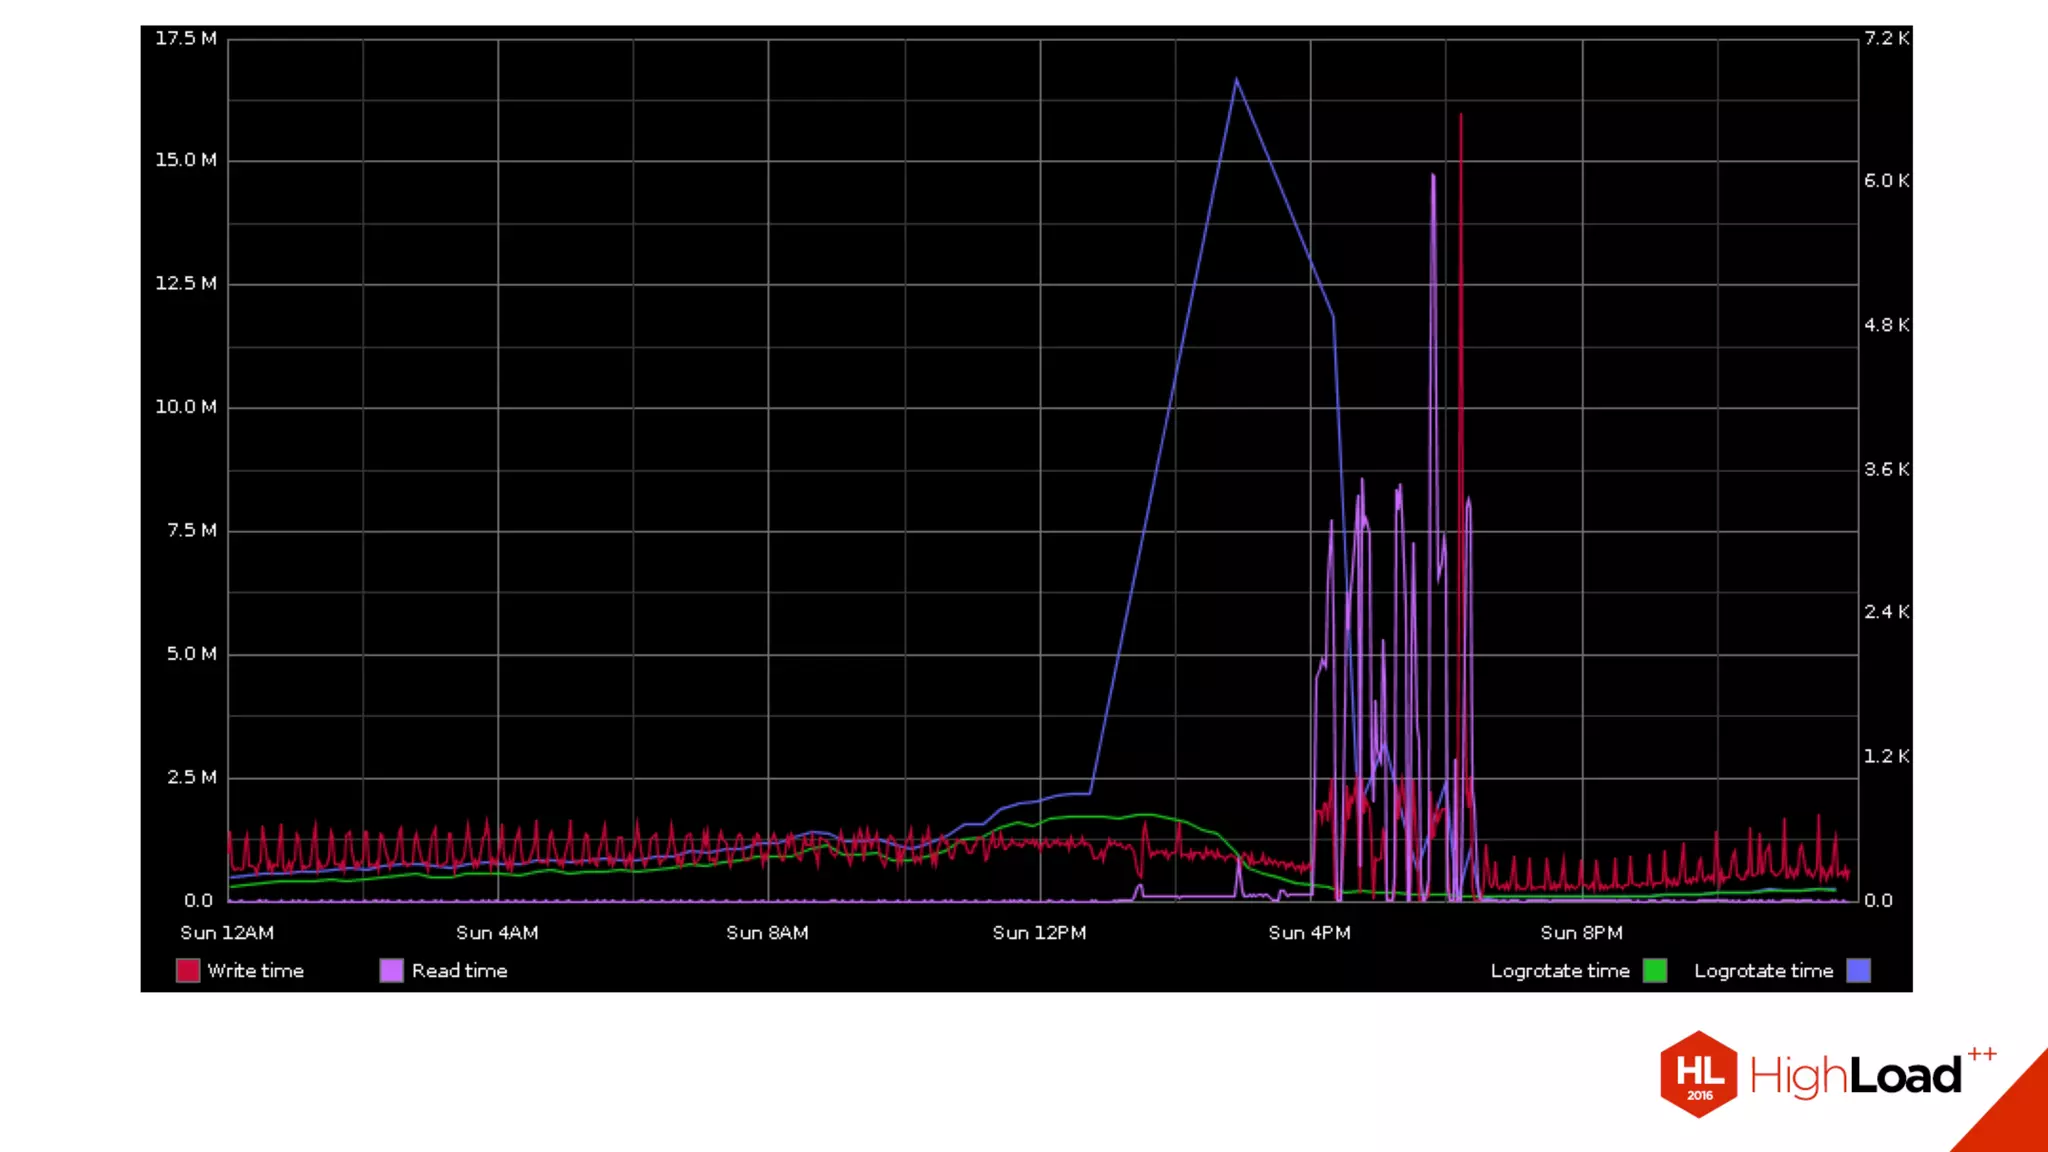
Task: Click the 17.5 M left axis label
Action: coord(186,38)
